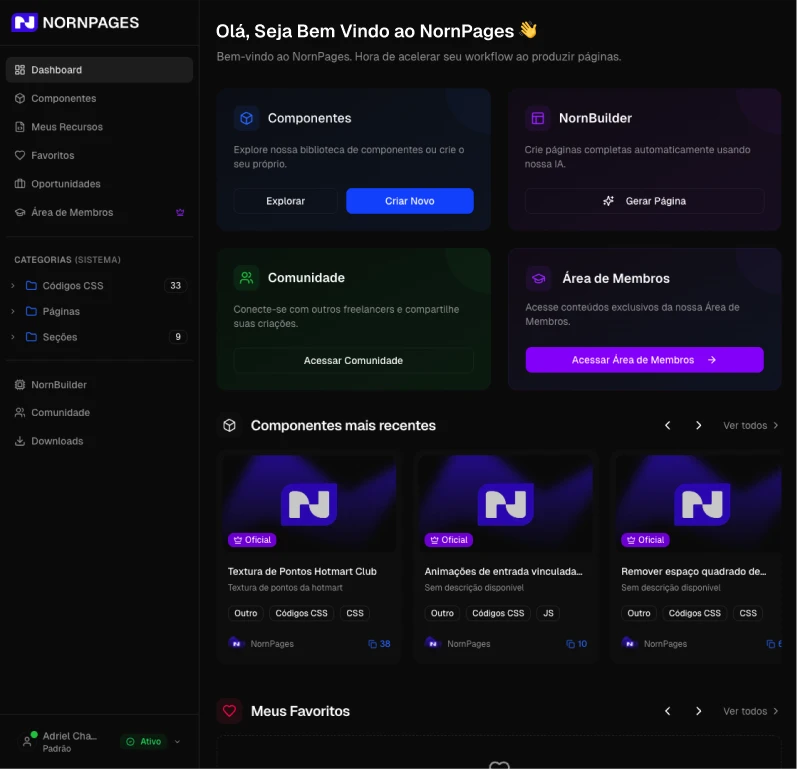Open Dashboard in the sidebar
Image resolution: width=797 pixels, height=769 pixels.
click(99, 70)
